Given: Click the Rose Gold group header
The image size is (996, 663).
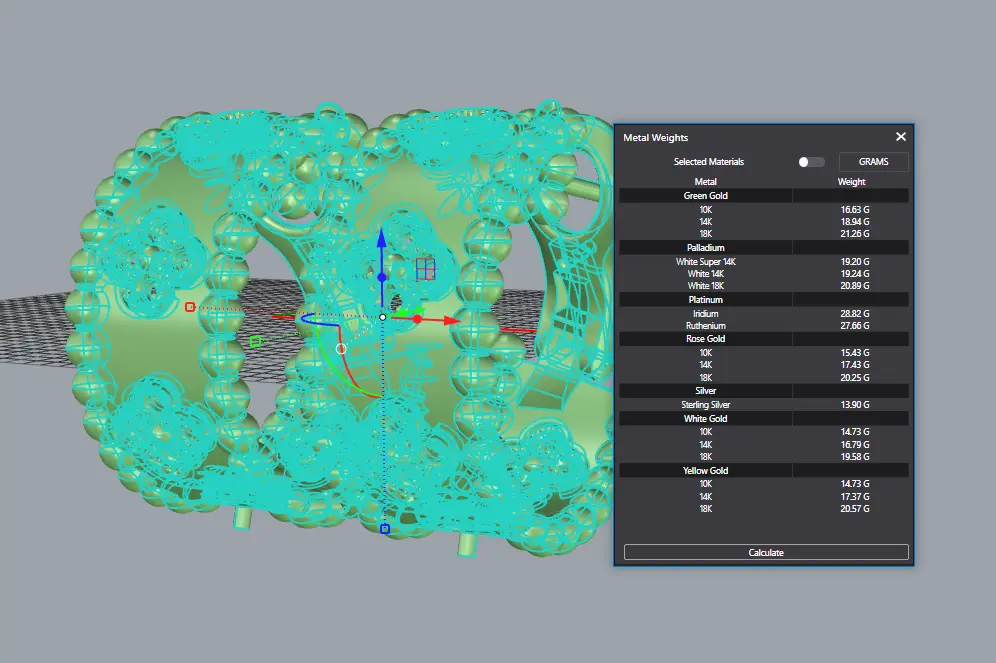Looking at the screenshot, I should [705, 339].
